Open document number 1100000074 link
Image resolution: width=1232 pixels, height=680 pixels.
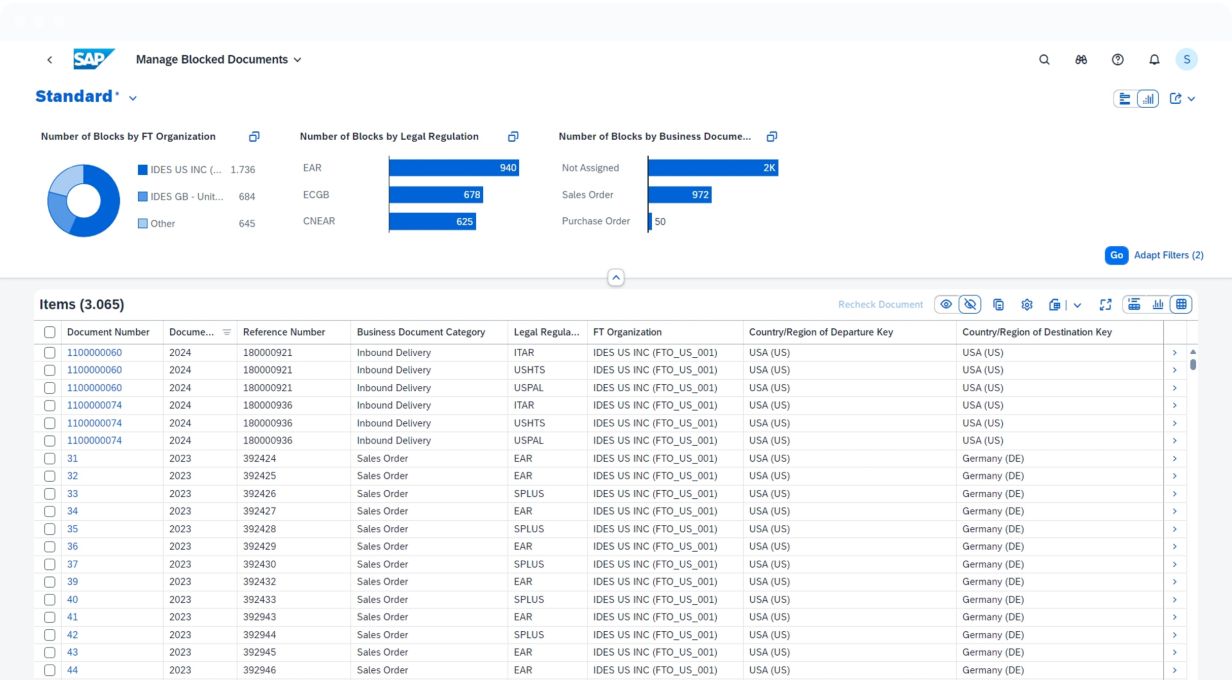click(x=94, y=406)
